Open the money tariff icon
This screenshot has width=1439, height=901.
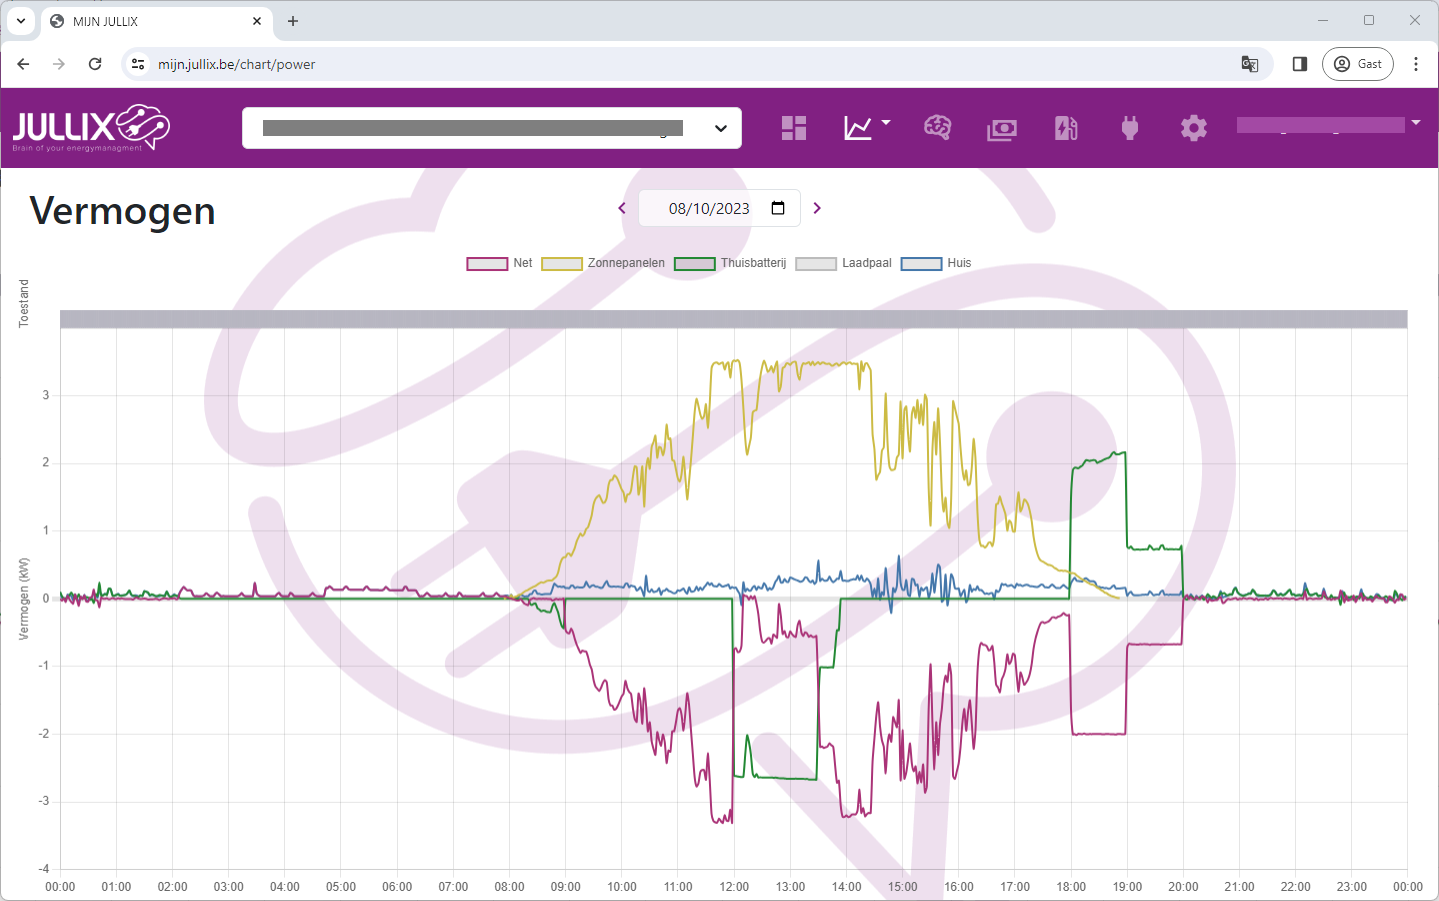(x=1002, y=129)
